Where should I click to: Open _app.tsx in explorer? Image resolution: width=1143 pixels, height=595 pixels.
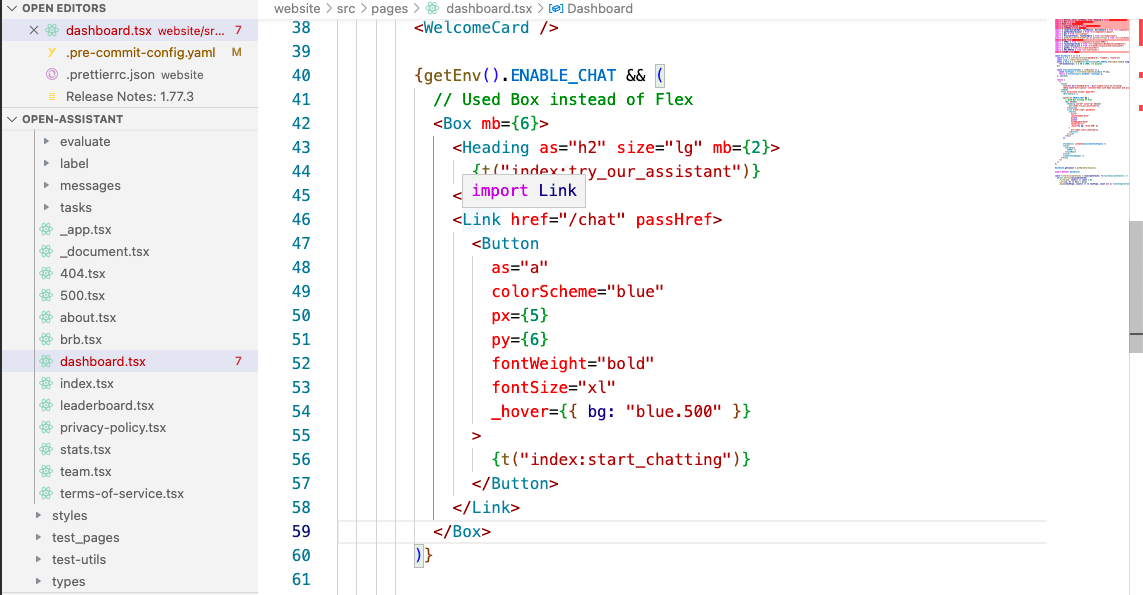click(x=85, y=230)
